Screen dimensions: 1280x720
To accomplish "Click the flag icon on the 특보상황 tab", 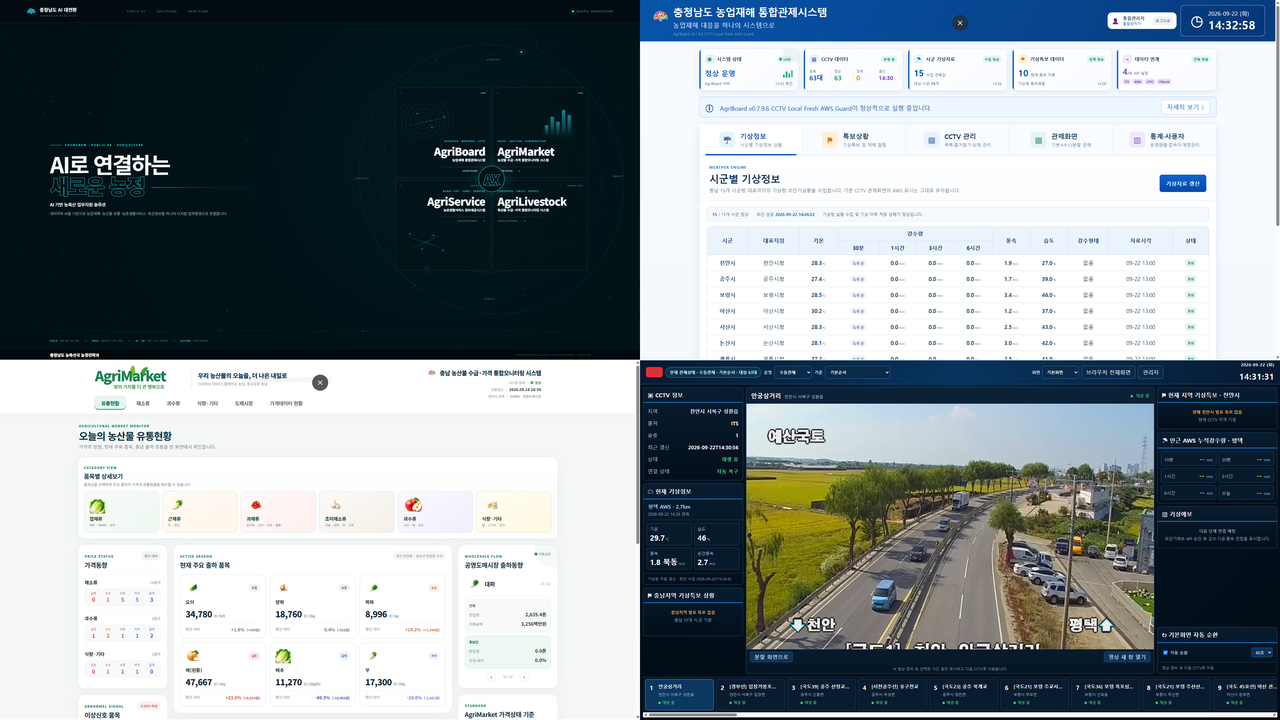I will coord(829,141).
